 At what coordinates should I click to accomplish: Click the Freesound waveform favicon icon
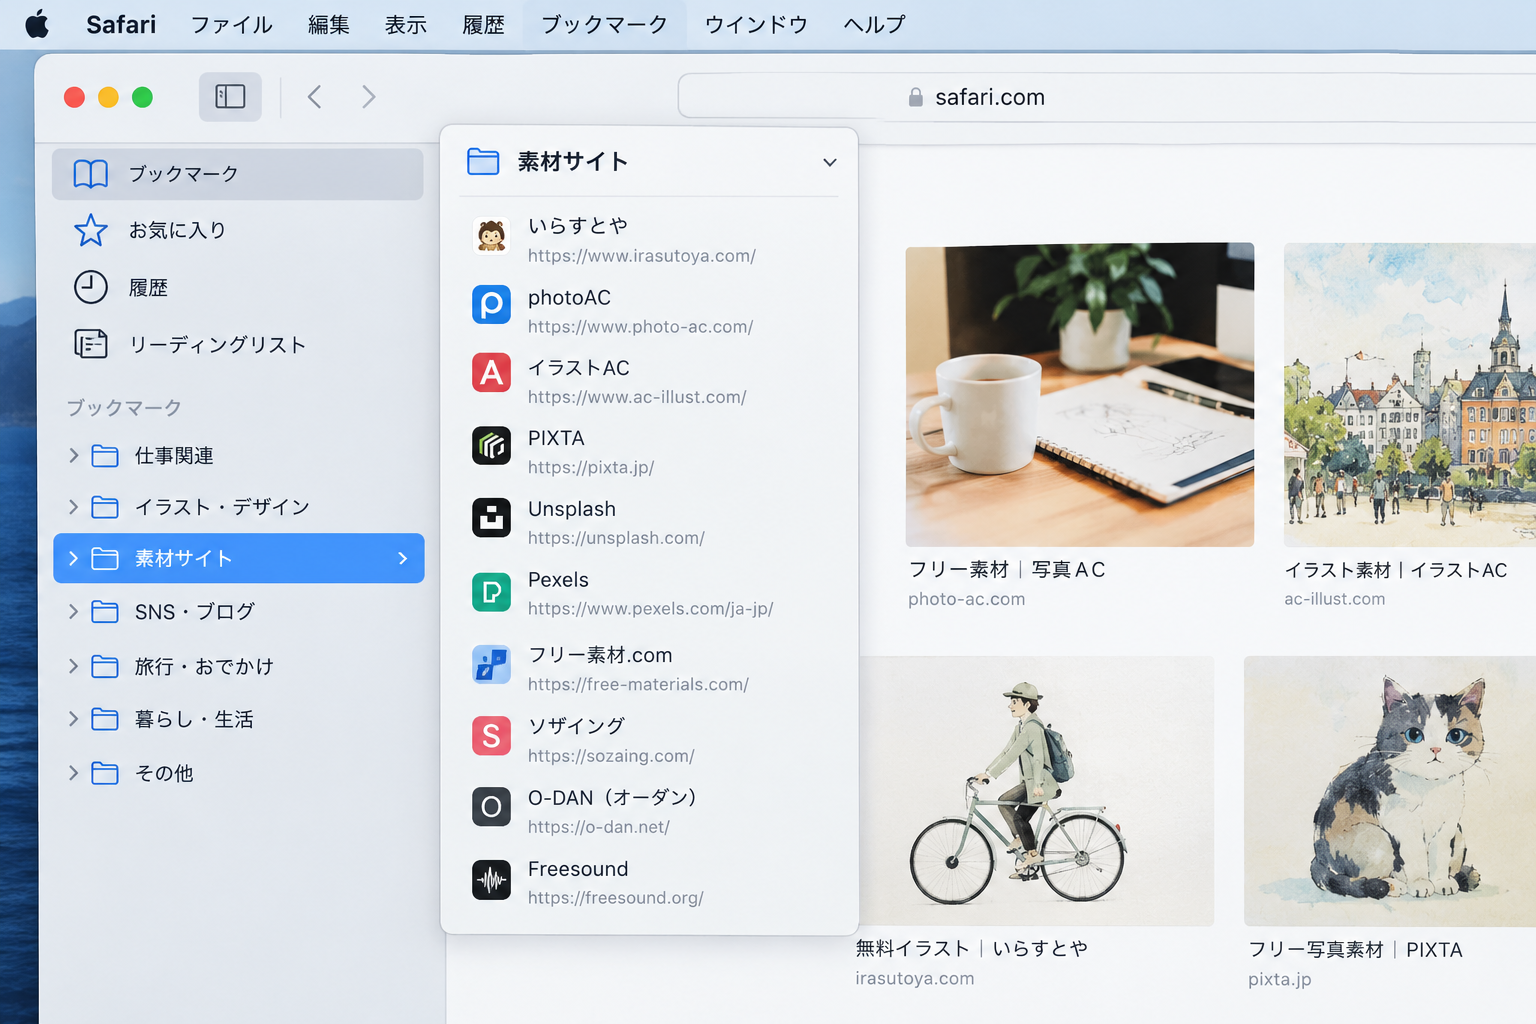click(x=491, y=880)
